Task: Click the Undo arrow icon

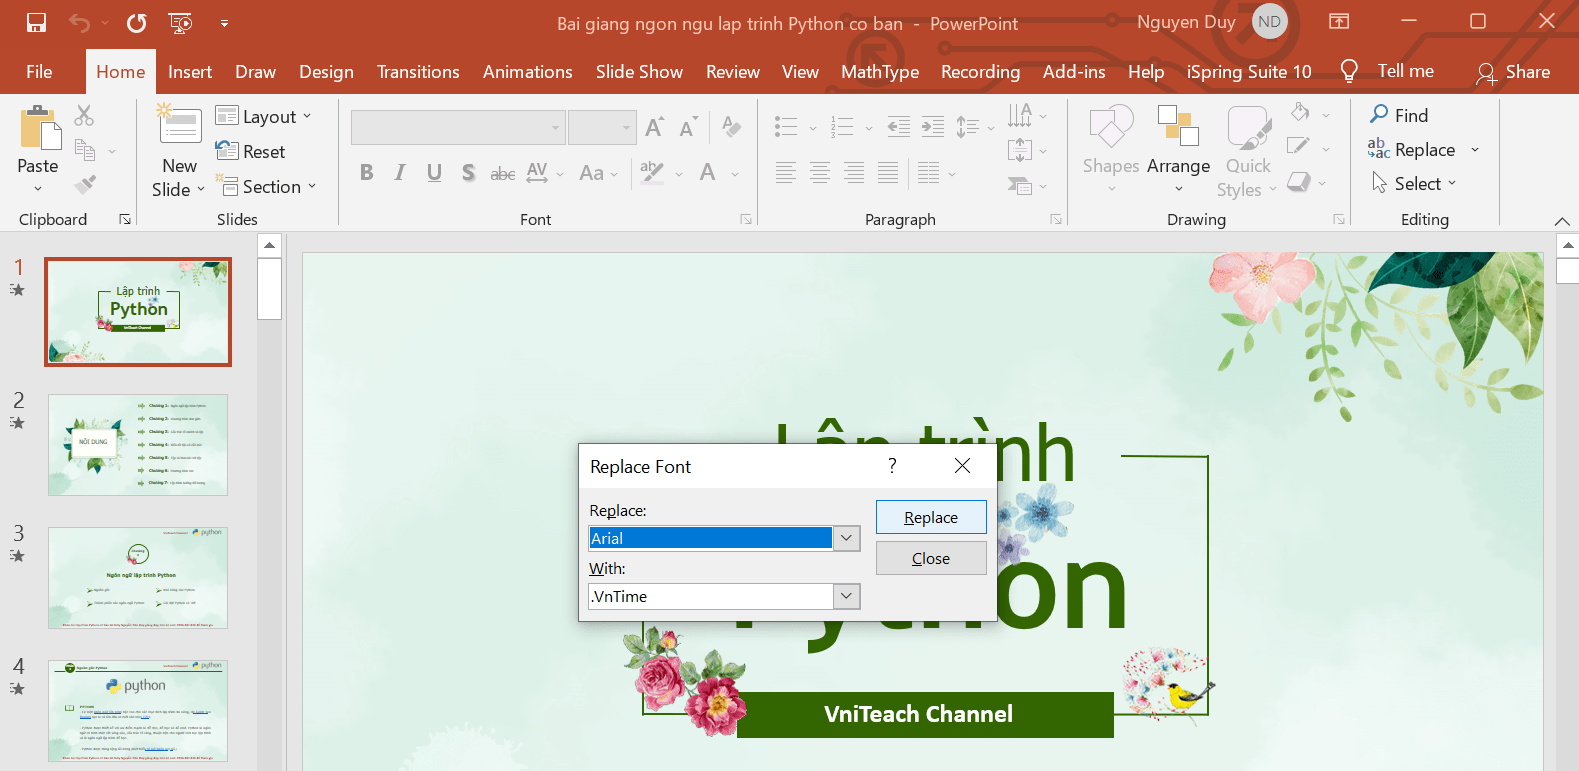Action: point(79,22)
